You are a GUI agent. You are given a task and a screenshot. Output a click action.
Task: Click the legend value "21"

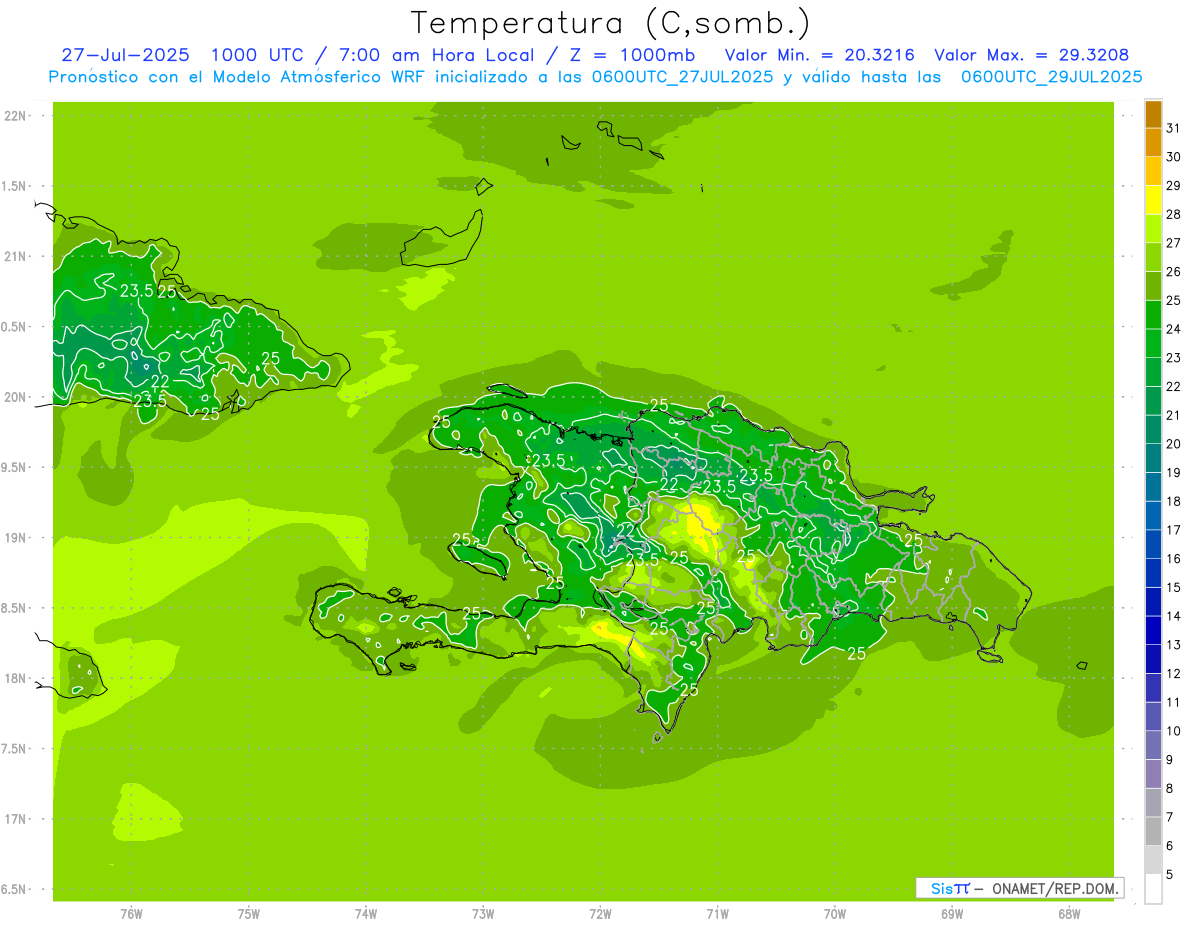[x=1173, y=415]
